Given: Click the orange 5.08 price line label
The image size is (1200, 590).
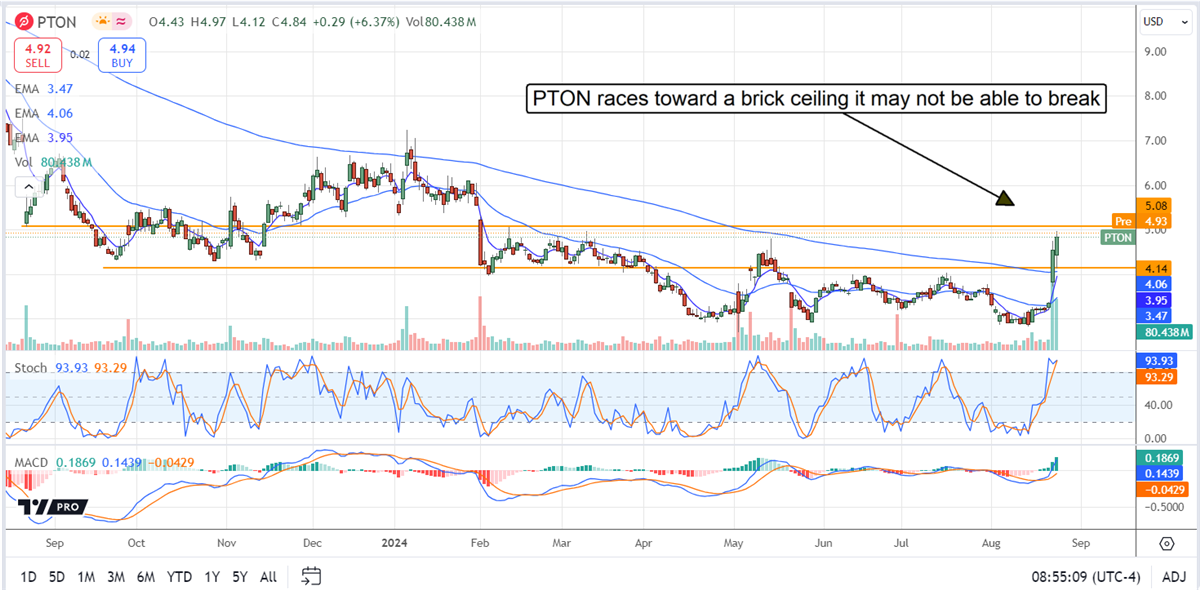Looking at the screenshot, I should [x=1152, y=205].
